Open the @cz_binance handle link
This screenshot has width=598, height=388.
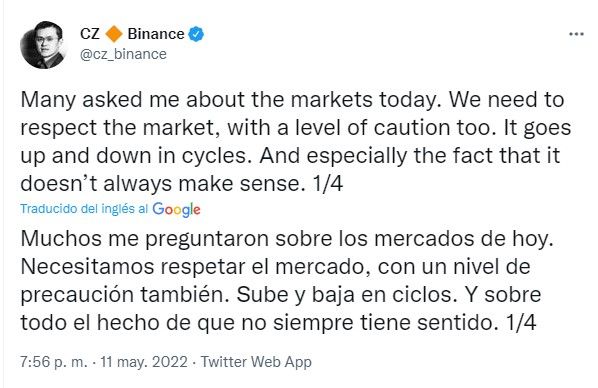coord(123,54)
